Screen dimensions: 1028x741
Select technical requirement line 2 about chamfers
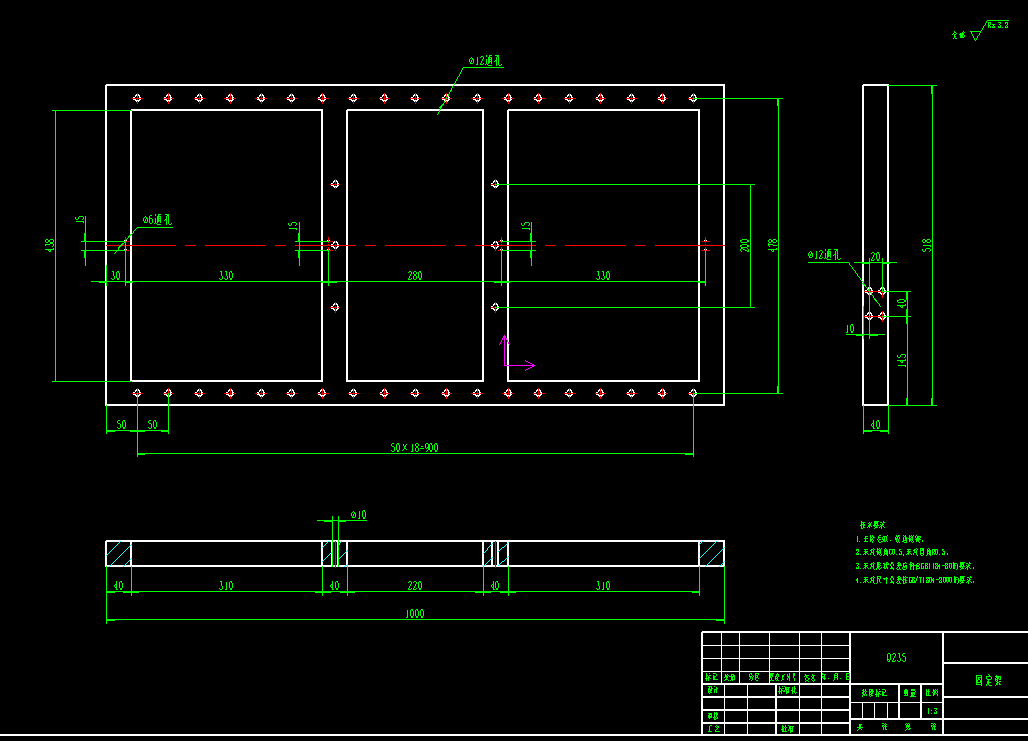click(902, 552)
